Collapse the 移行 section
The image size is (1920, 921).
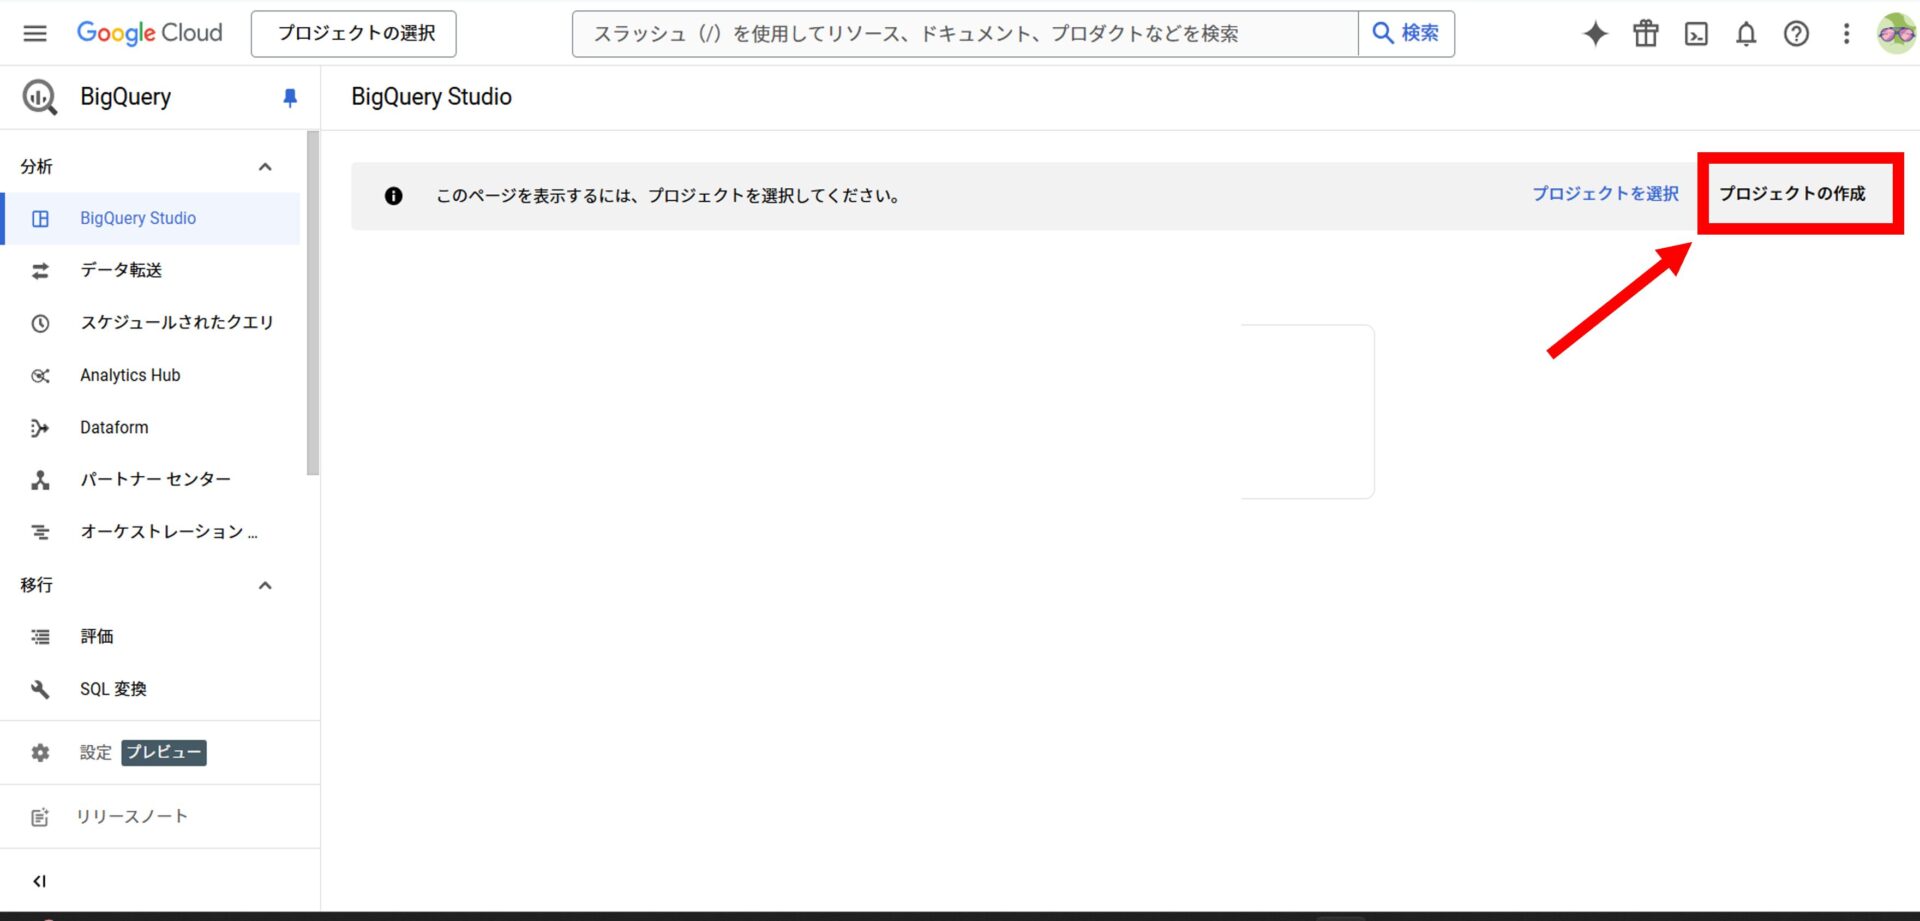coord(265,585)
